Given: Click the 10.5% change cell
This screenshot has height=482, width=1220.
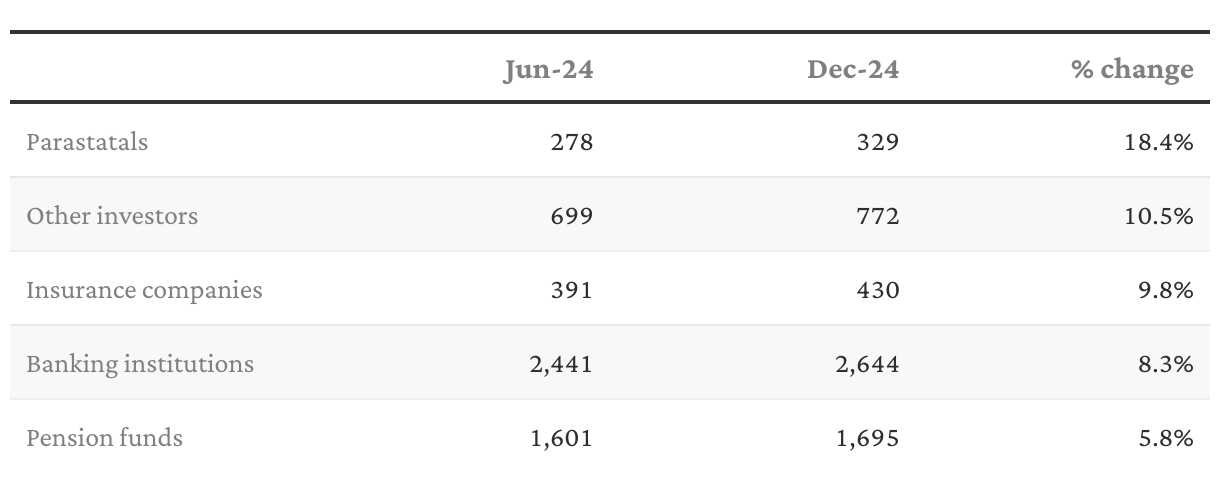Looking at the screenshot, I should click(x=1159, y=216).
